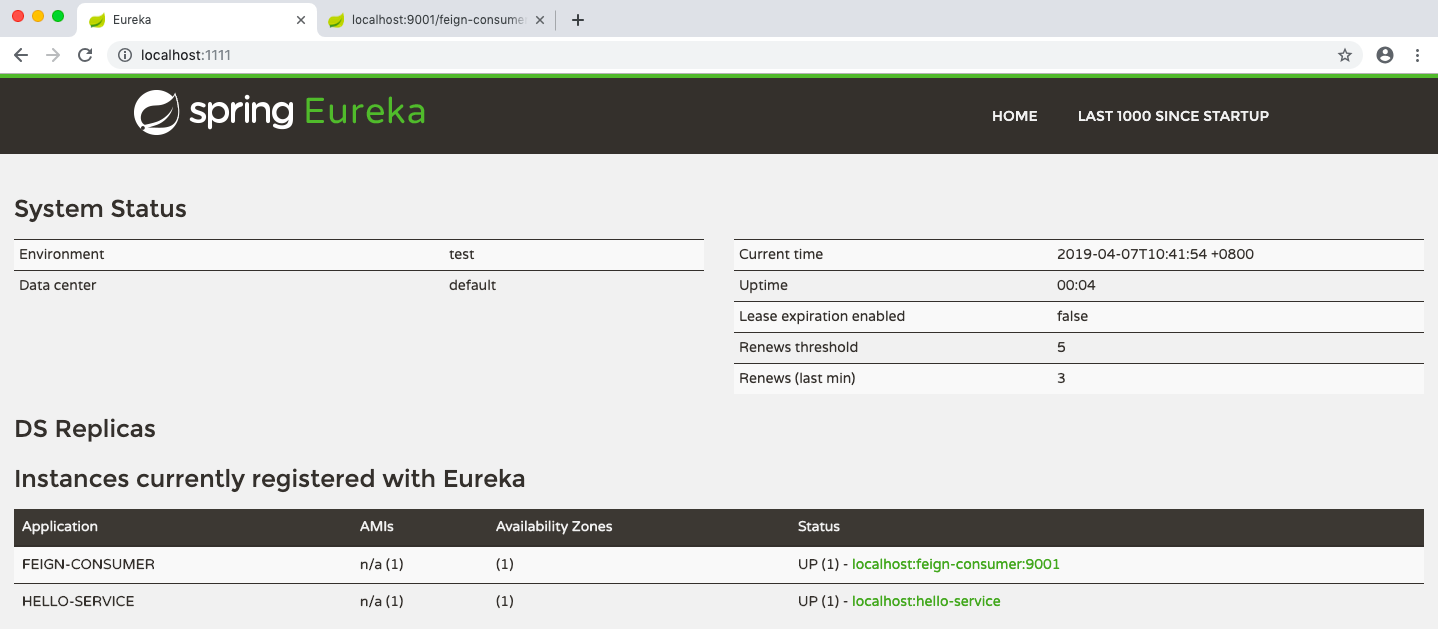Open a new tab with plus icon
Image resolution: width=1438 pixels, height=629 pixels.
pos(577,20)
